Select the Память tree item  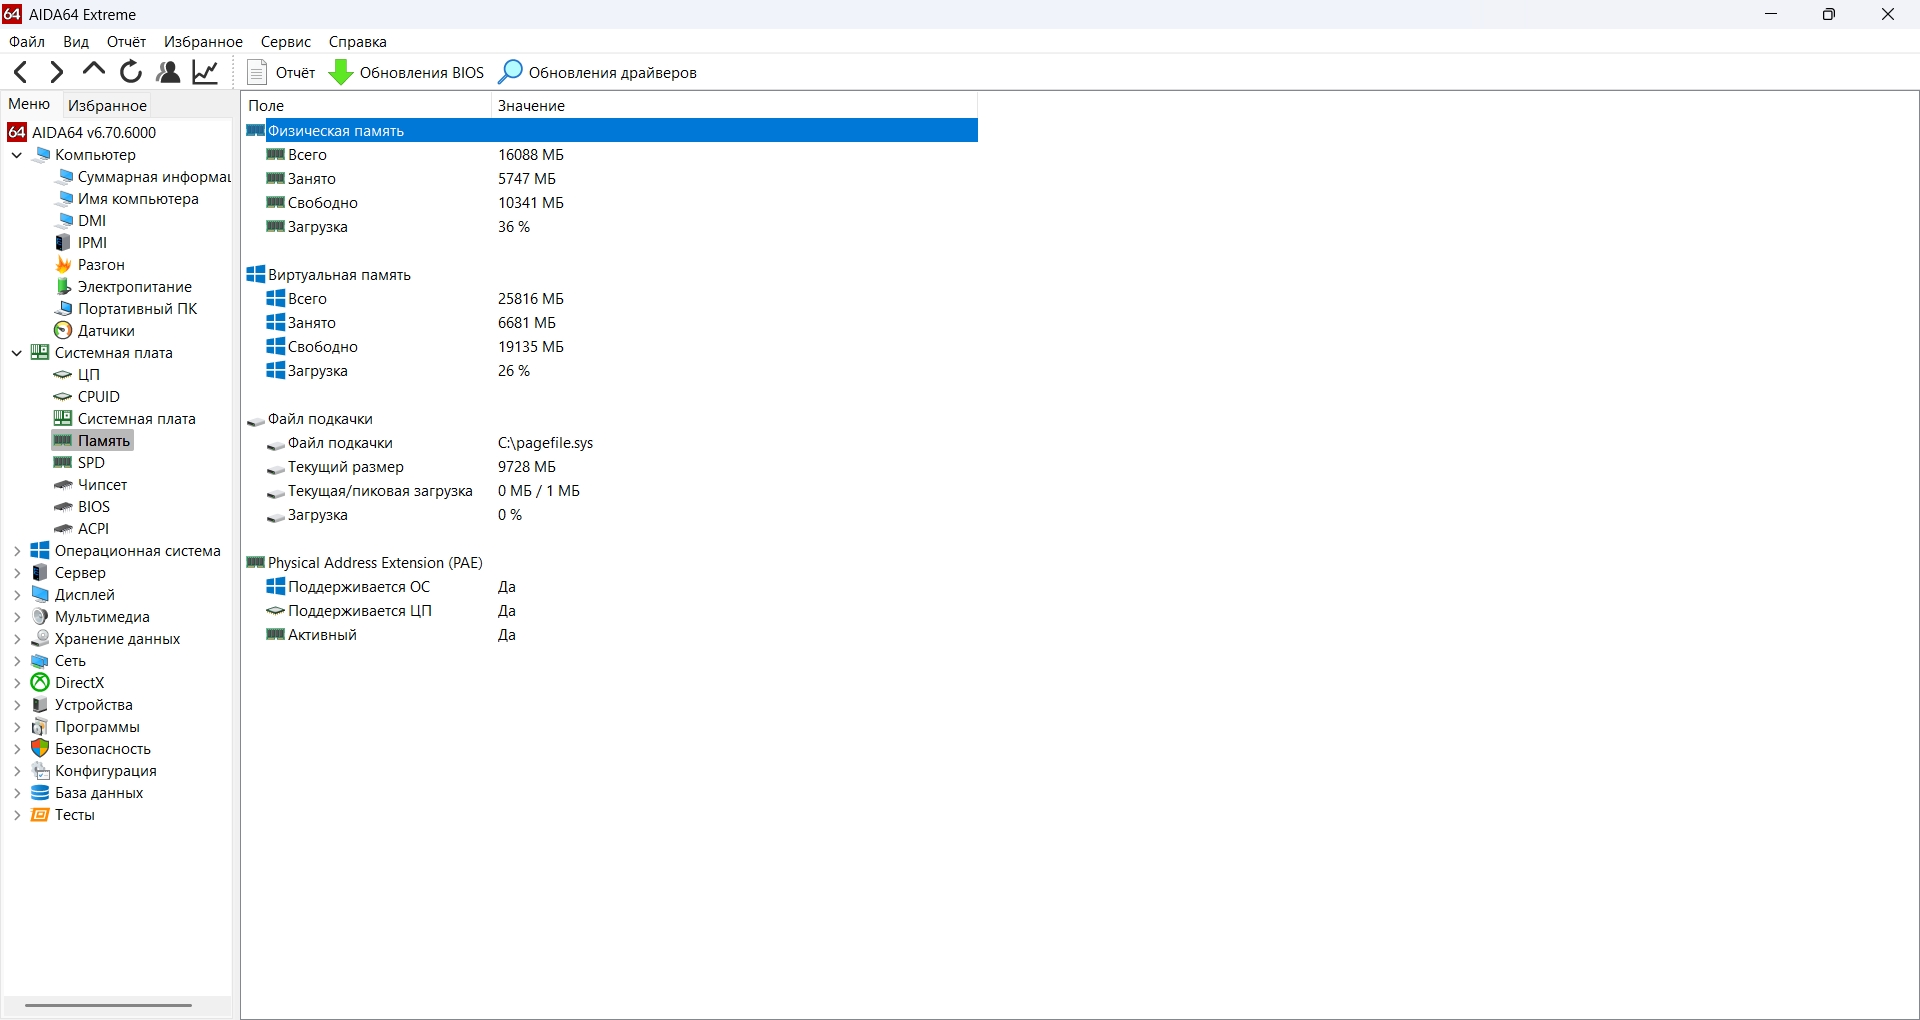(x=93, y=441)
